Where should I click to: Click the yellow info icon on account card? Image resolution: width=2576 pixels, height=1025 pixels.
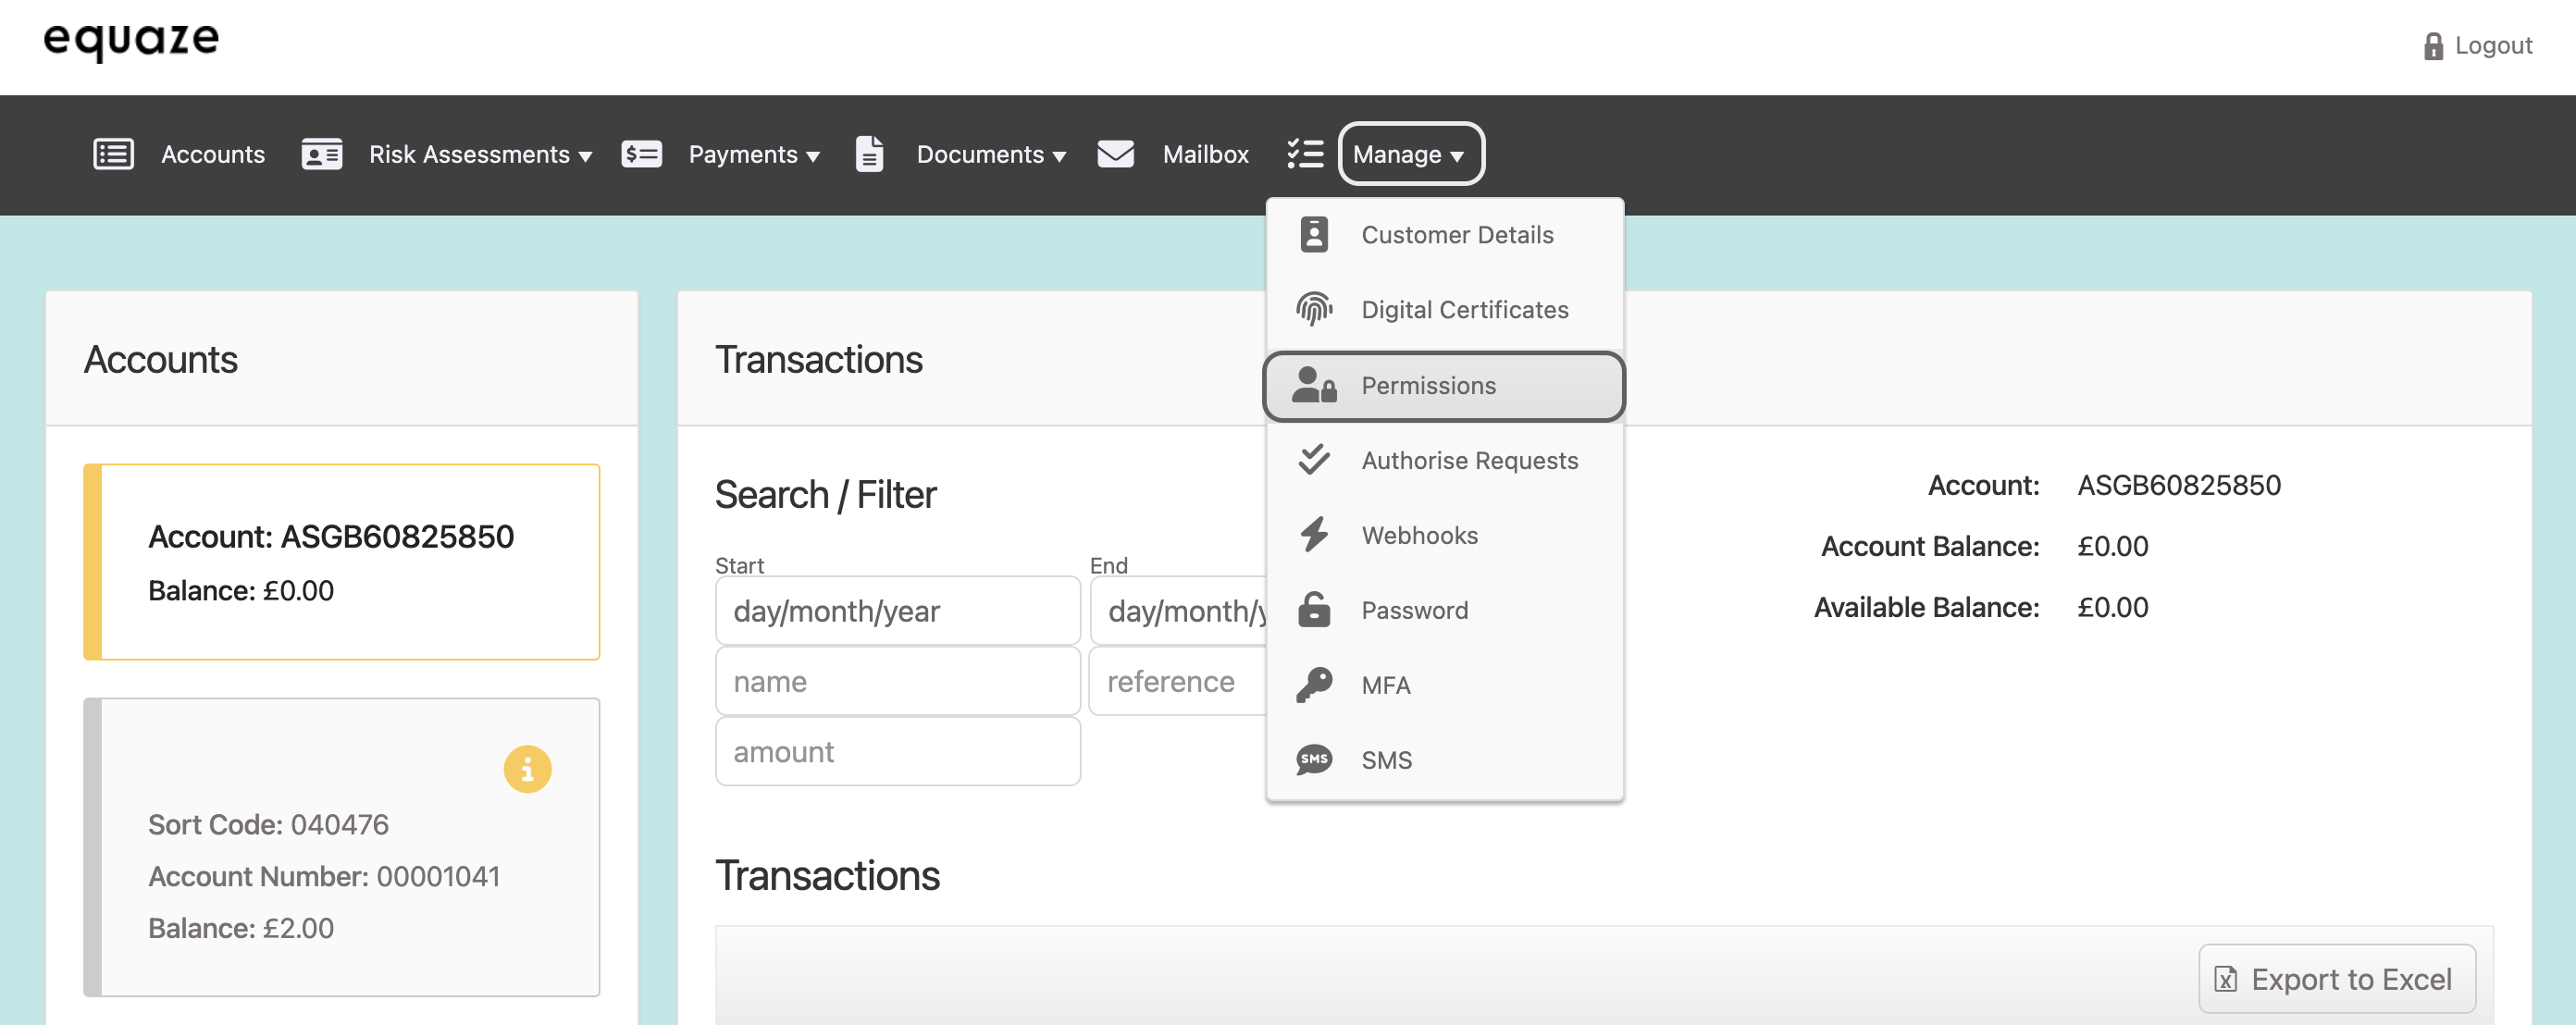(x=527, y=768)
